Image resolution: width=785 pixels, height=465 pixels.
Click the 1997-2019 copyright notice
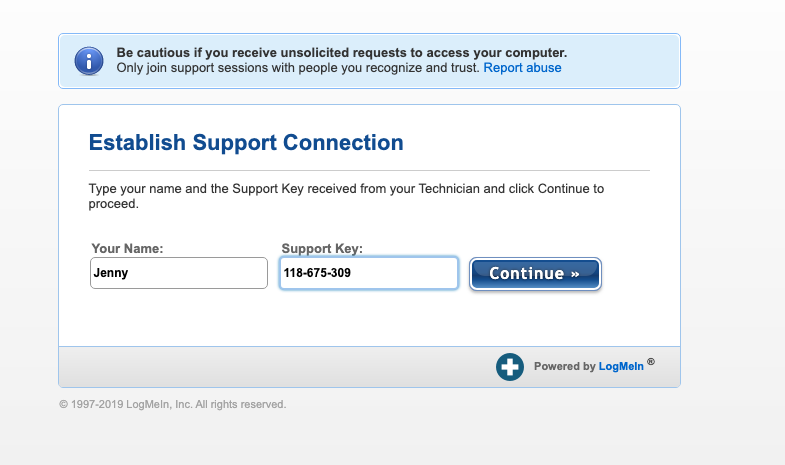coord(173,404)
